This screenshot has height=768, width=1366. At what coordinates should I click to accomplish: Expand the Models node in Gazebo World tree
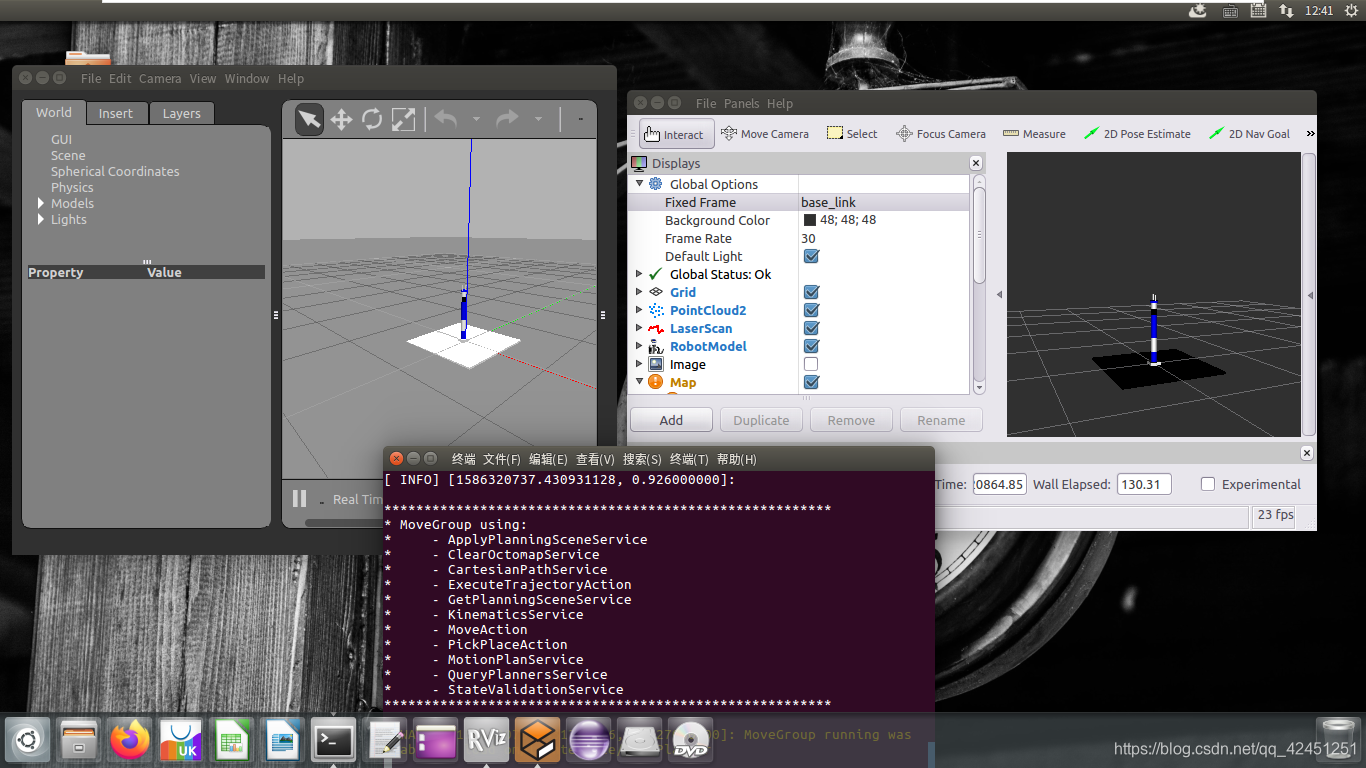41,203
